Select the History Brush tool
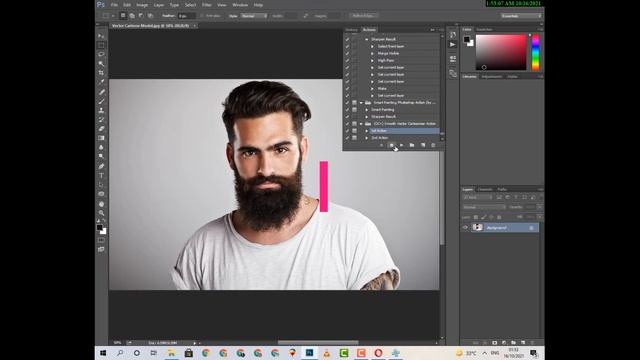This screenshot has height=360, width=640. (101, 120)
